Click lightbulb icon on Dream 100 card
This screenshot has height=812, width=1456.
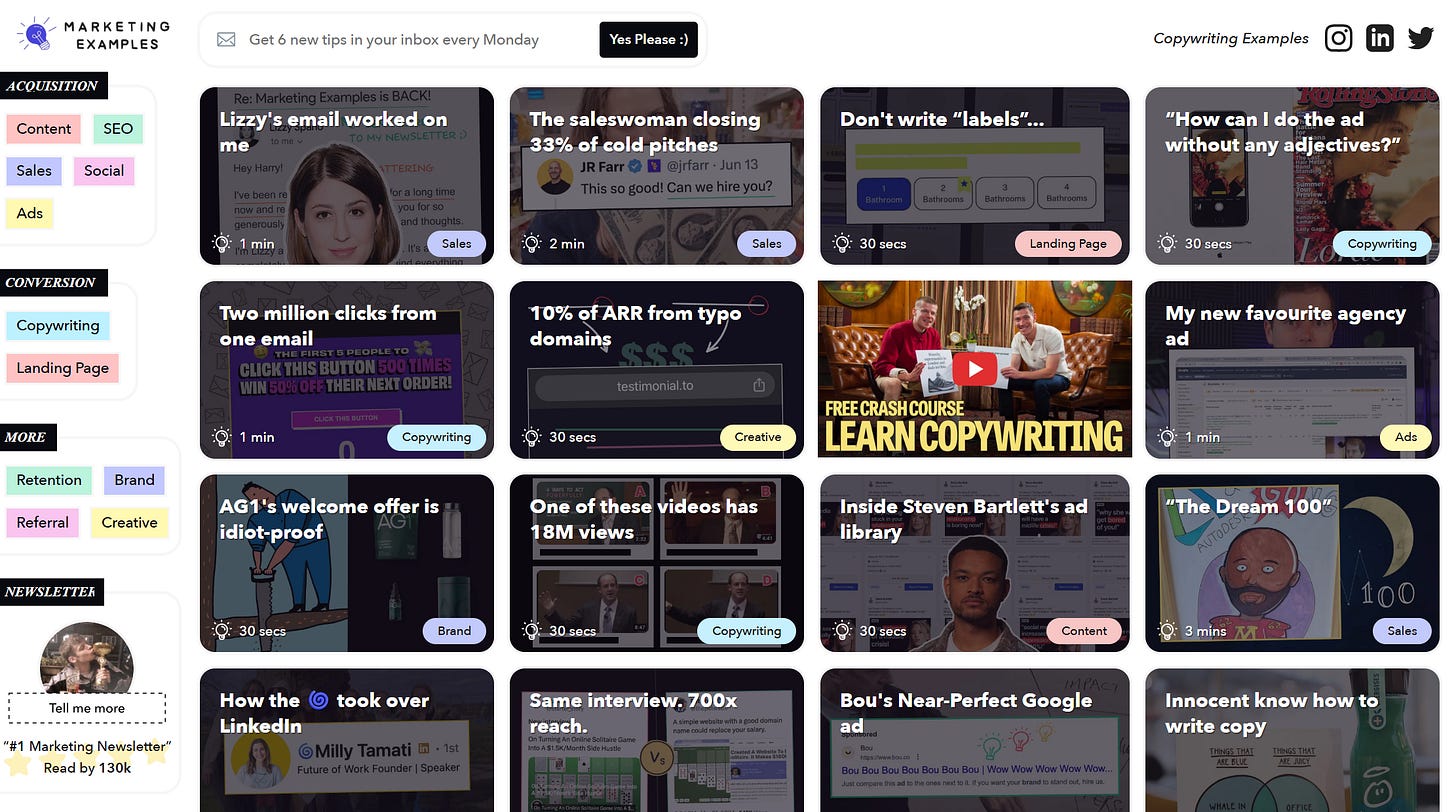tap(1167, 630)
